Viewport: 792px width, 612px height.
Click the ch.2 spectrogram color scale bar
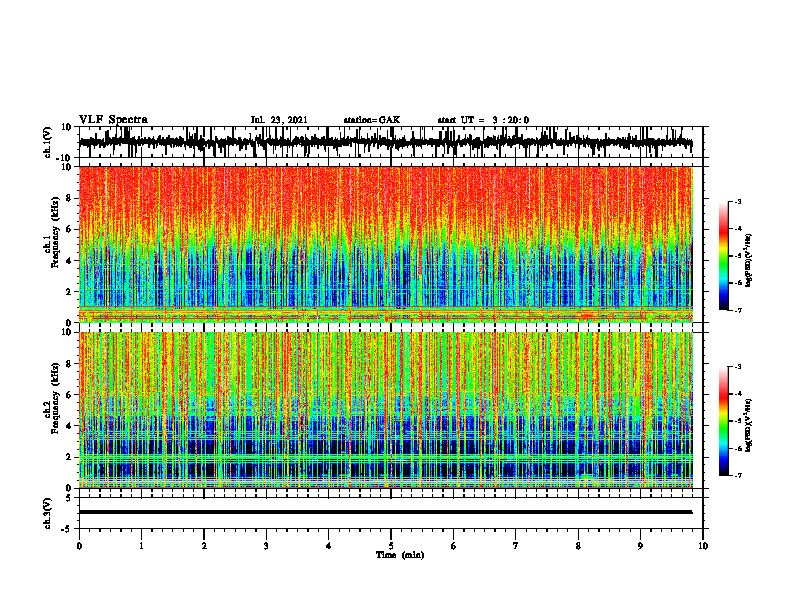723,421
